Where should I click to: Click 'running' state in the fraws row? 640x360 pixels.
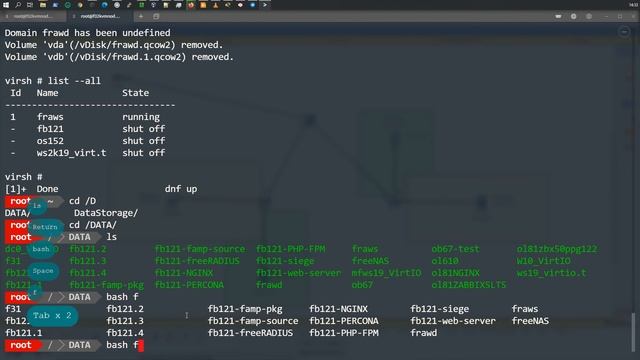pos(141,117)
